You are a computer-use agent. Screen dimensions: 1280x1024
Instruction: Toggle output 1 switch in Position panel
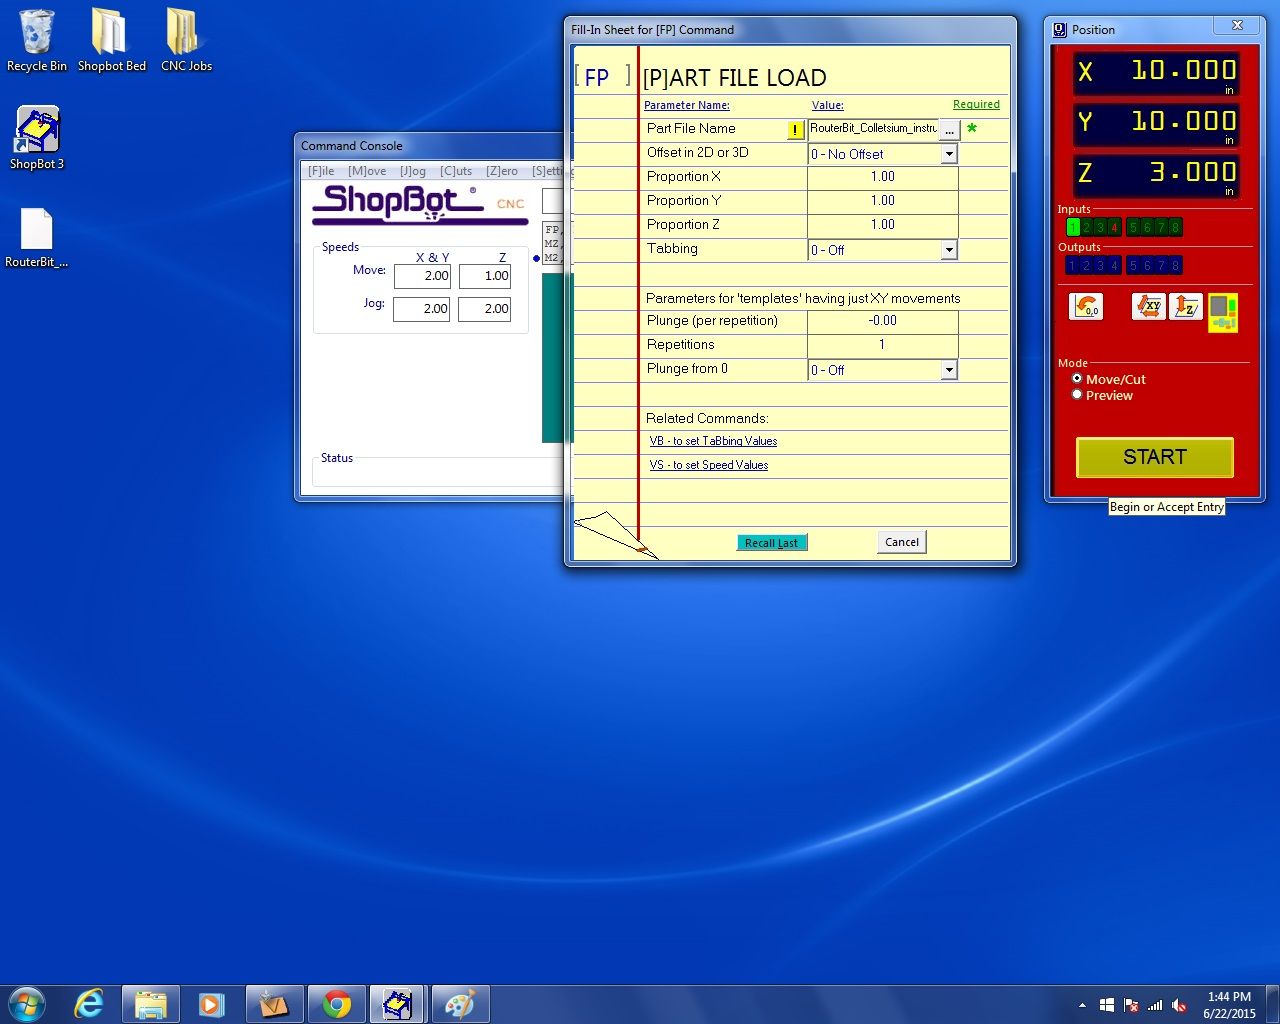point(1072,265)
